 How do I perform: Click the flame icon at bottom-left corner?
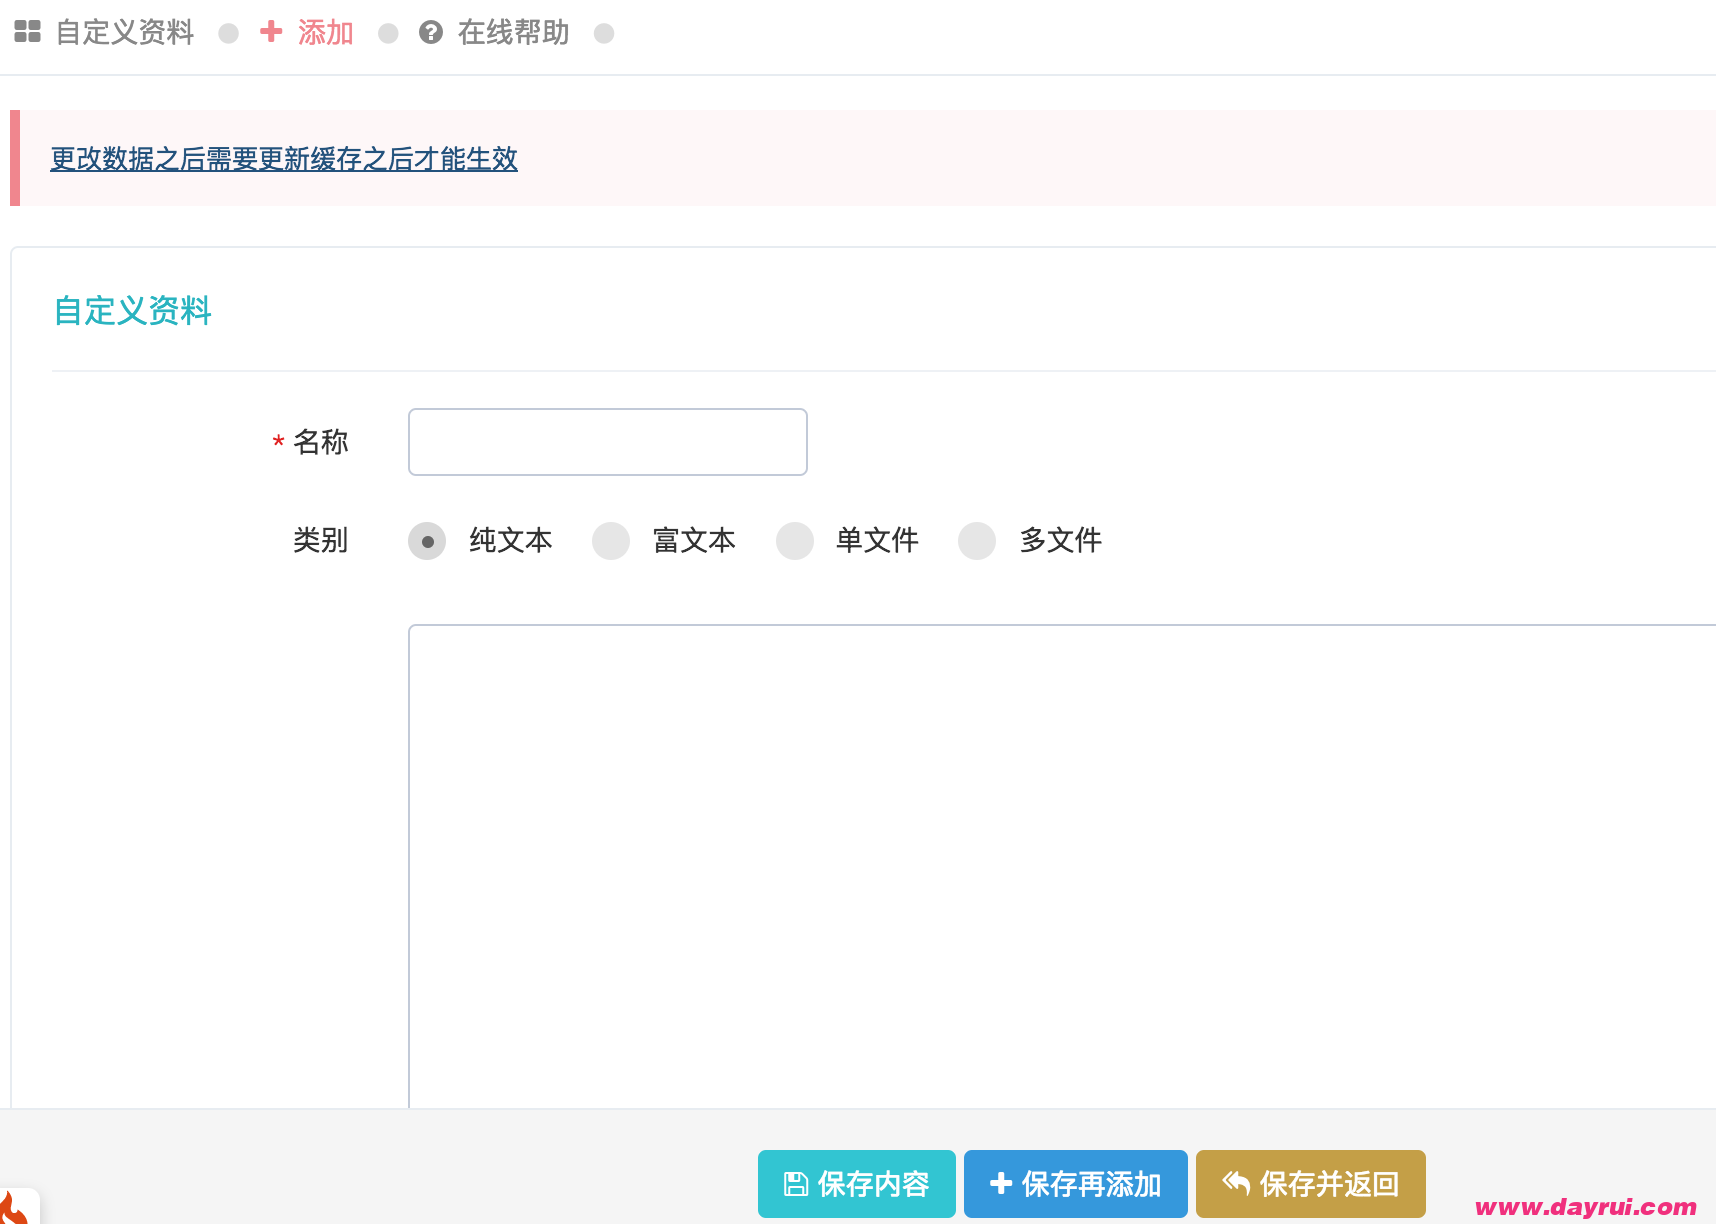[16, 1207]
